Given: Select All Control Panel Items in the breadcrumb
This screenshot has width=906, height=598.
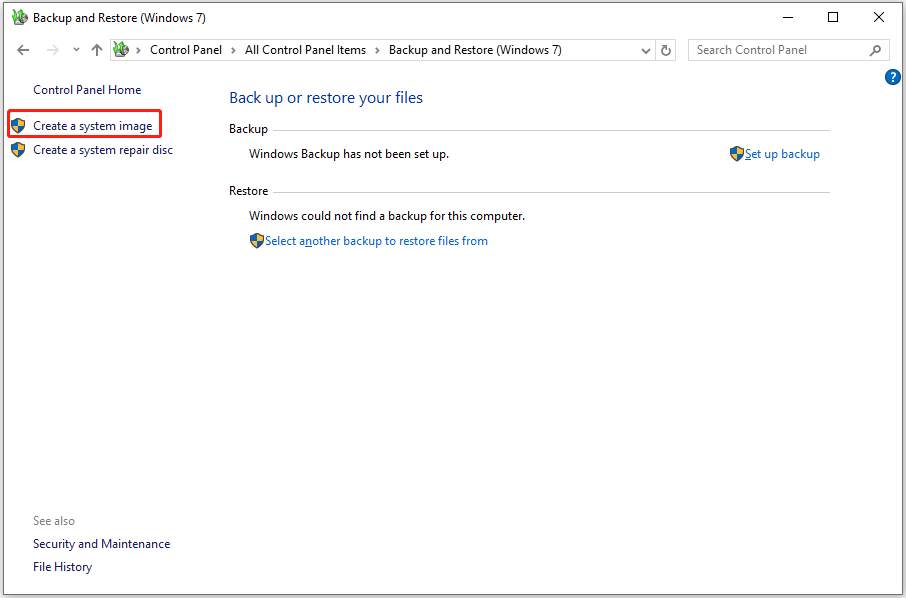Looking at the screenshot, I should coord(305,49).
